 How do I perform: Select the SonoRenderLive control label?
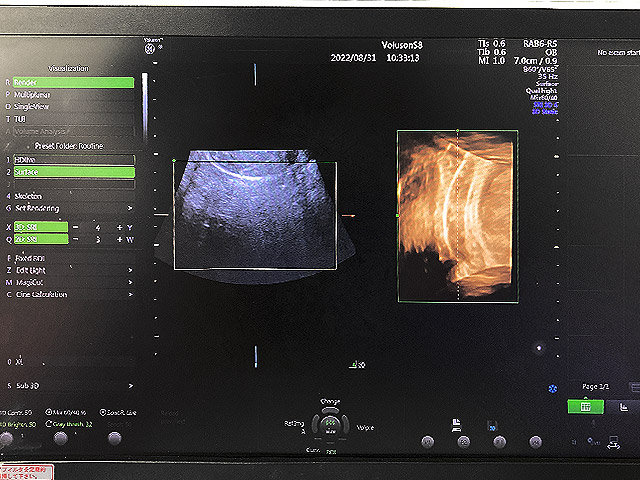118,413
